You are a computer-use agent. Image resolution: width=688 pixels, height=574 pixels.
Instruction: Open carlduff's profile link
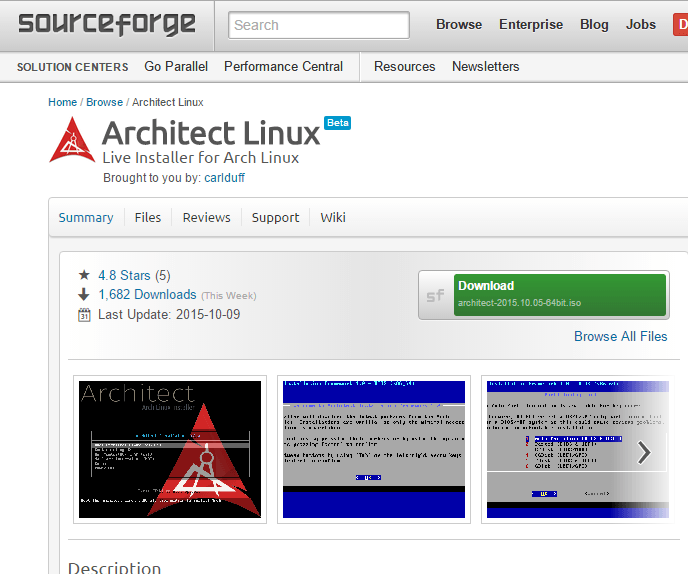[x=224, y=178]
